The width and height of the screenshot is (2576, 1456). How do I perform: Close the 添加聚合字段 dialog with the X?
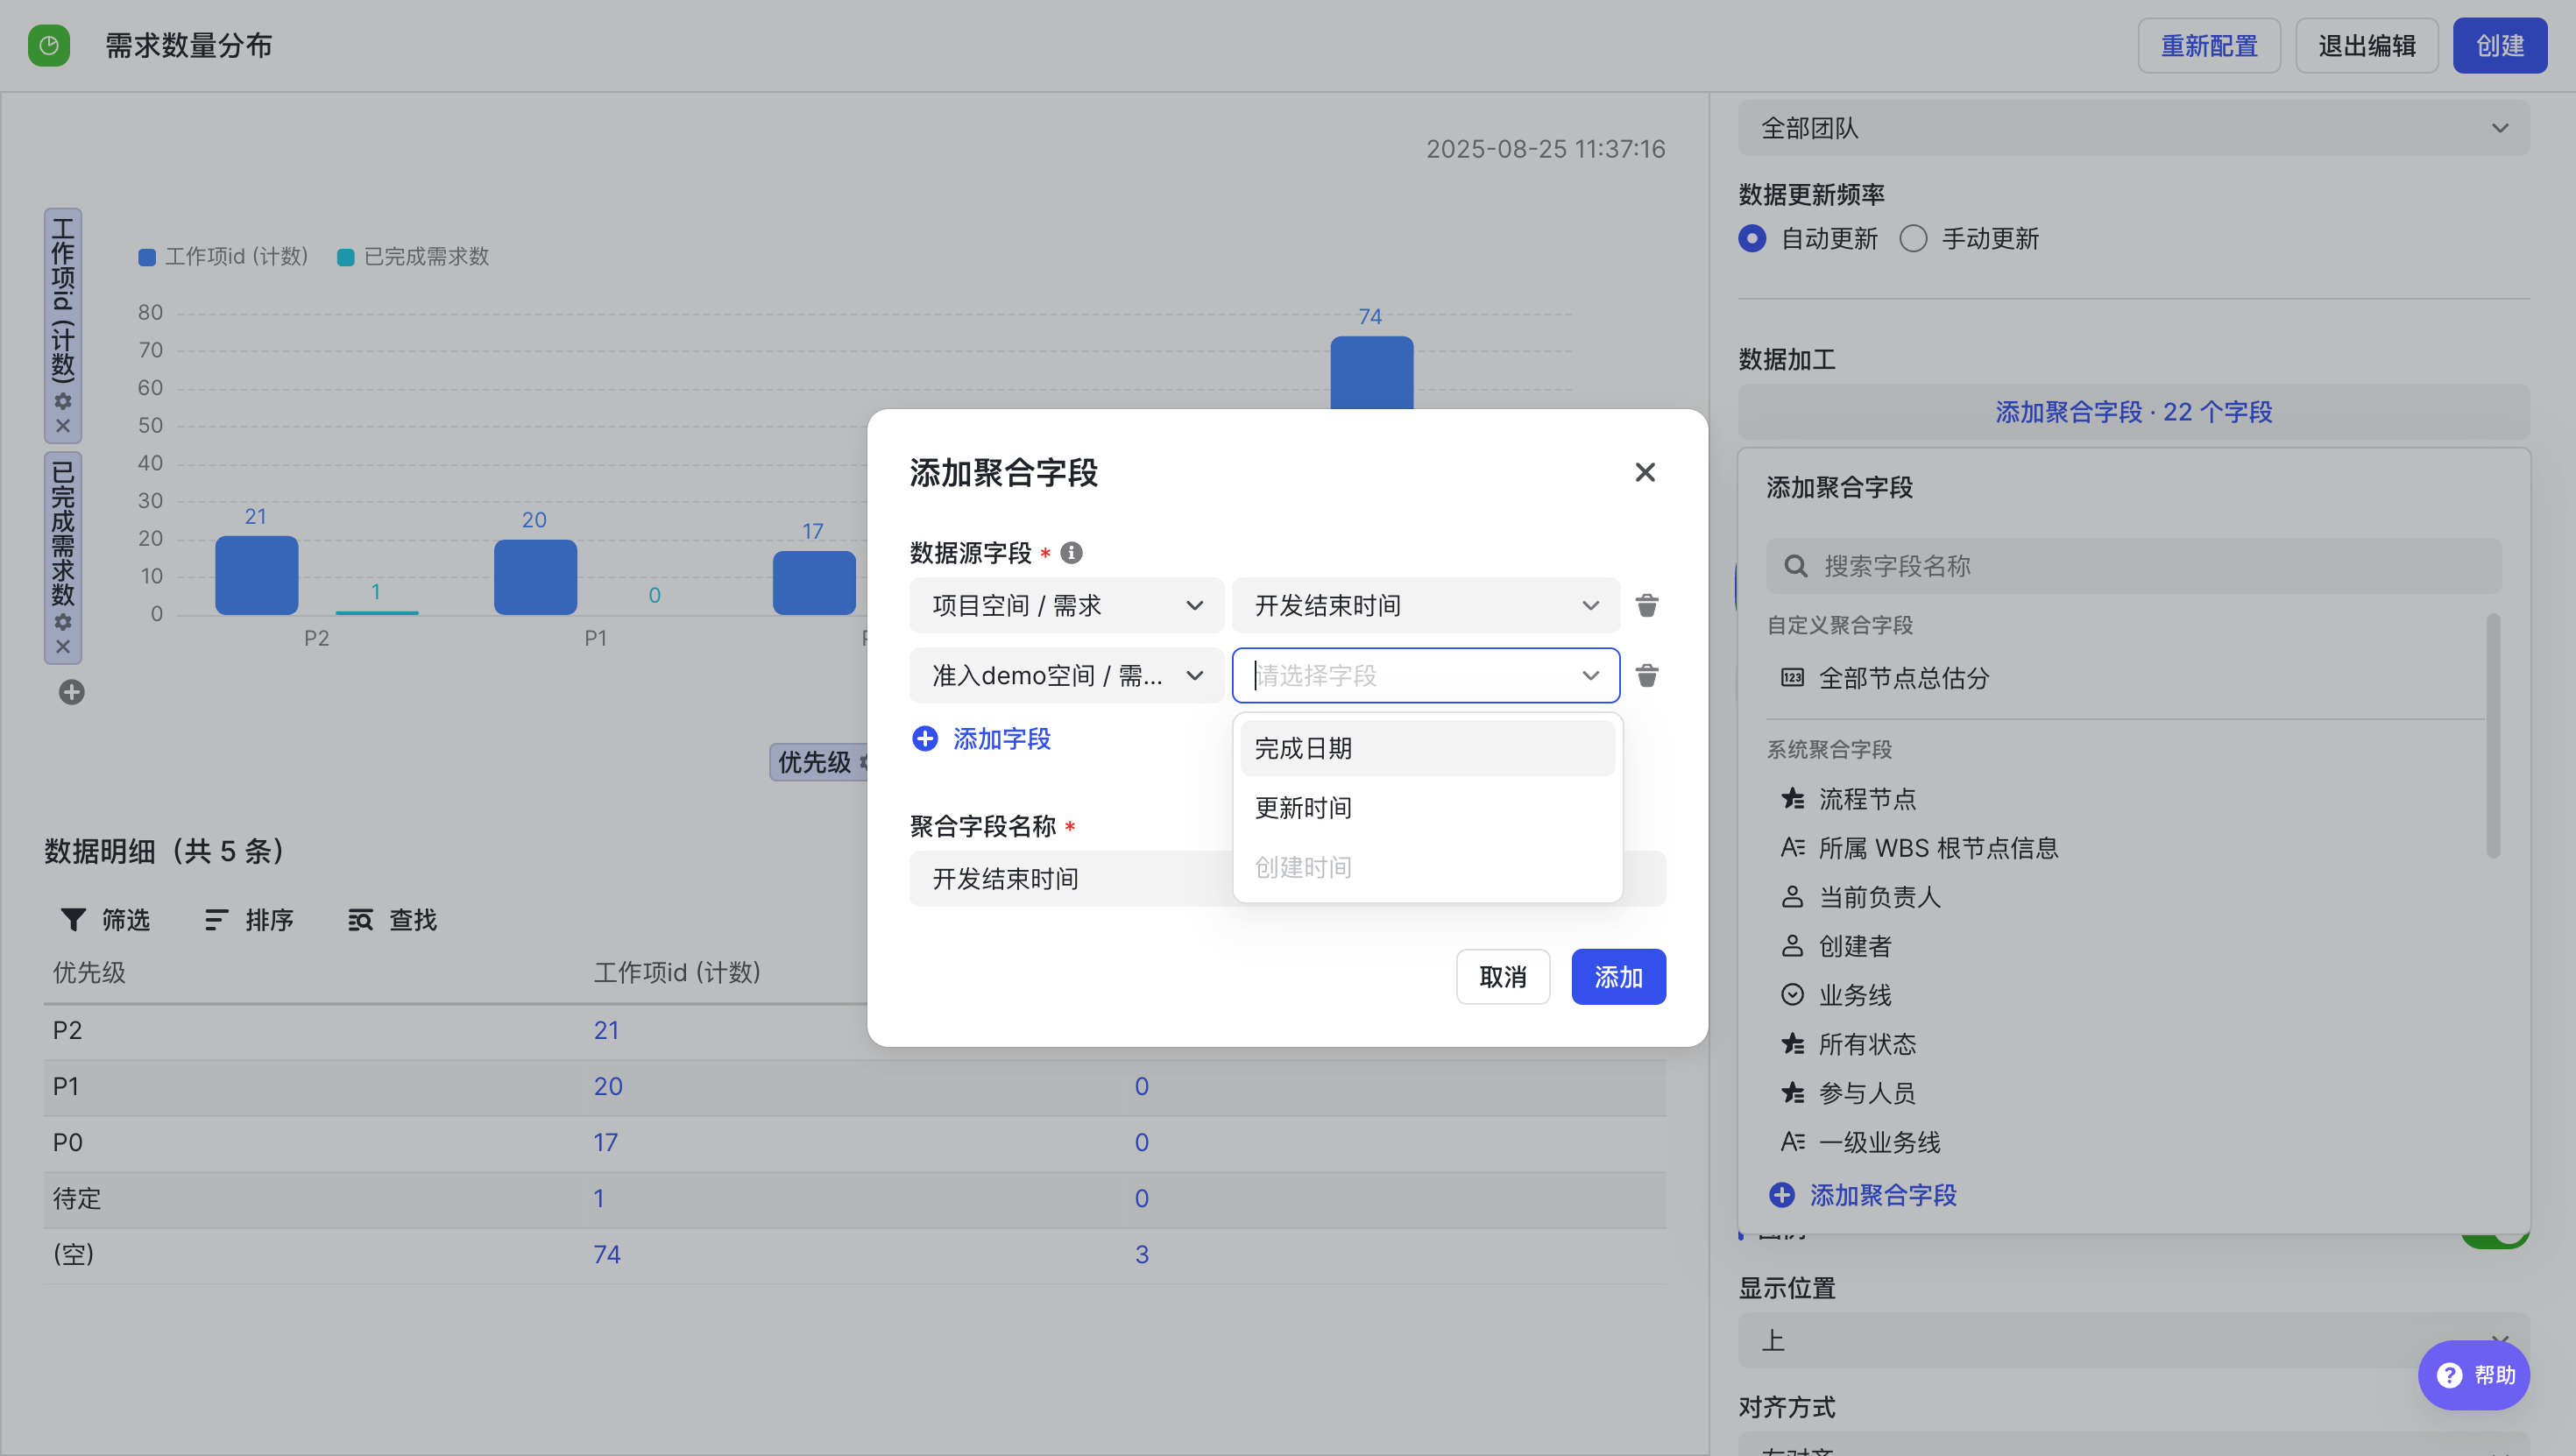1645,472
